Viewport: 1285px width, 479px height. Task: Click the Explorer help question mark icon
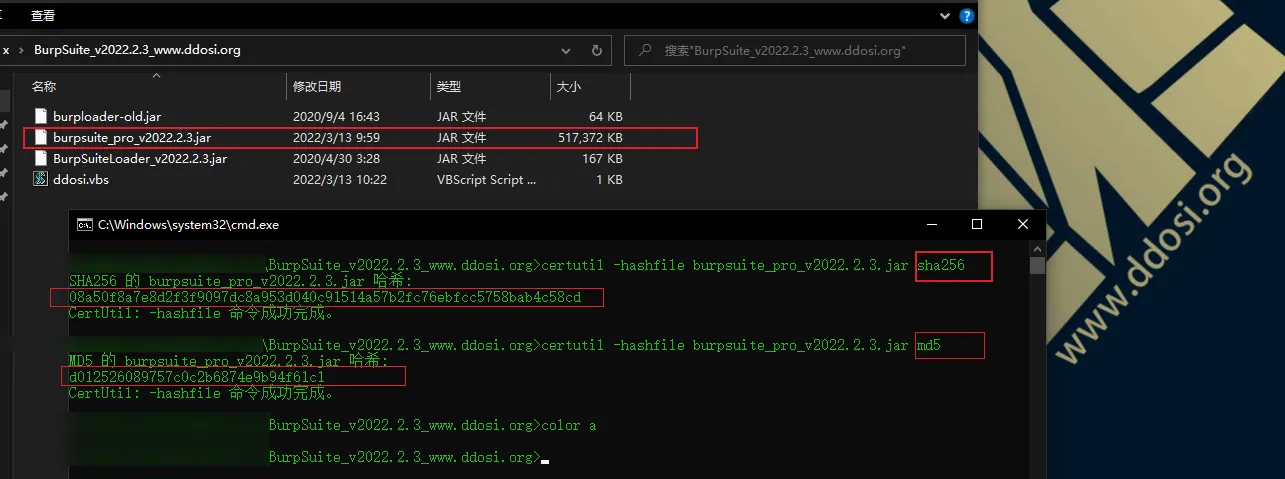click(x=967, y=15)
